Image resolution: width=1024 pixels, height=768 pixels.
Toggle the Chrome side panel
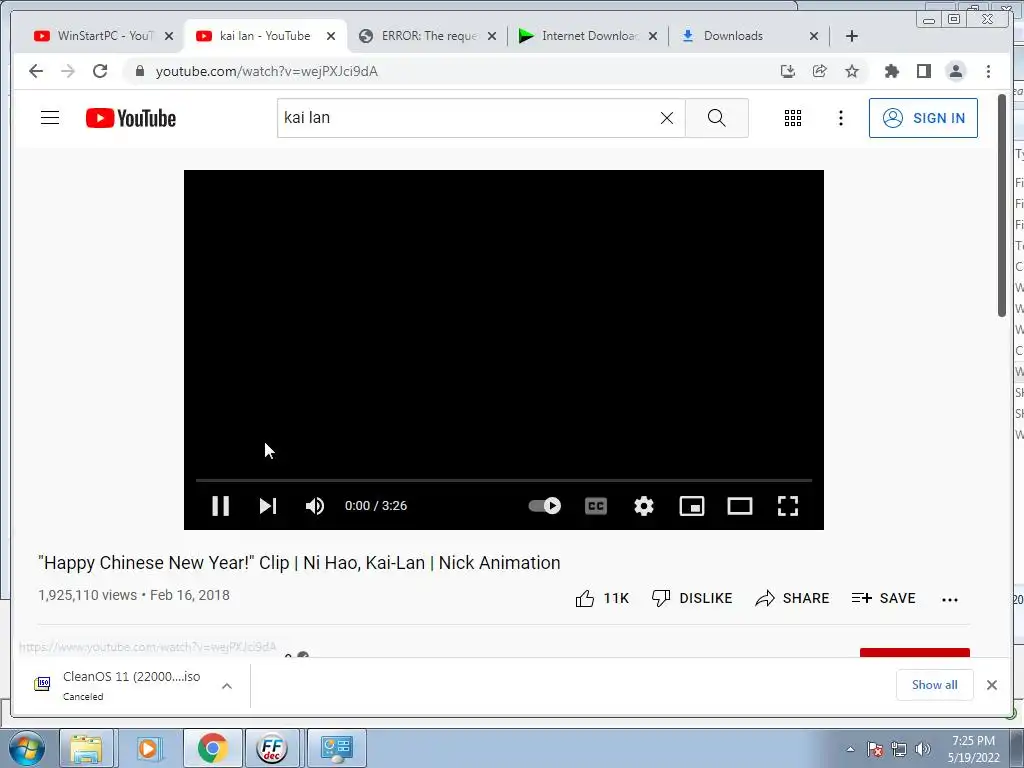tap(923, 71)
